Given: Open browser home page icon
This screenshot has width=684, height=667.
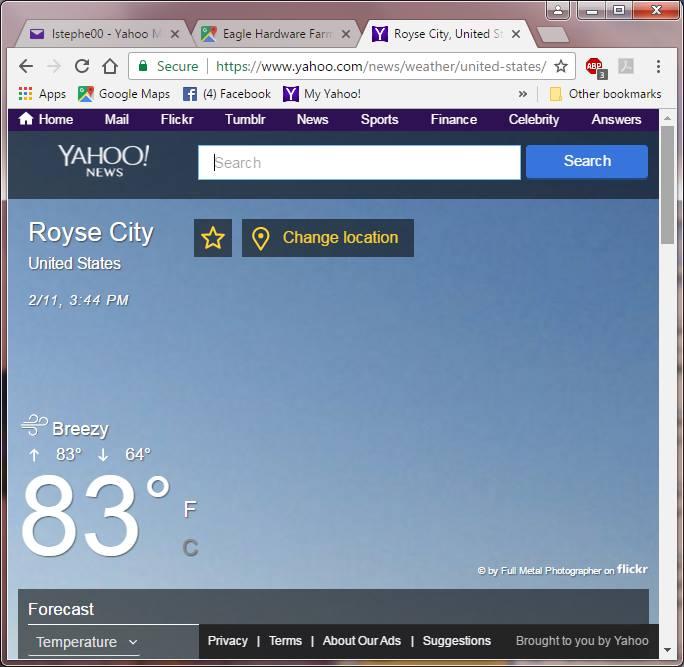Looking at the screenshot, I should point(110,66).
